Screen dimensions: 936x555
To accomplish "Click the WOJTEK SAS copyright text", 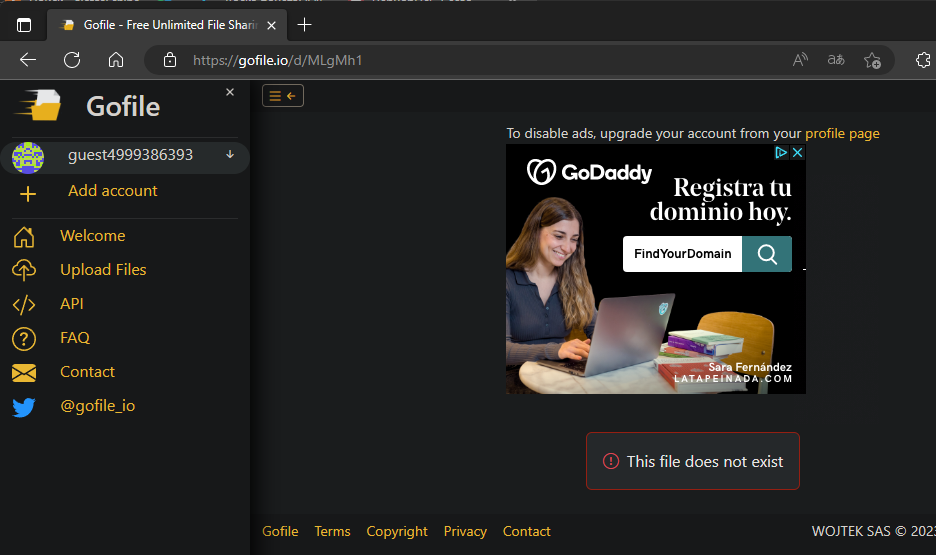I will (x=873, y=531).
